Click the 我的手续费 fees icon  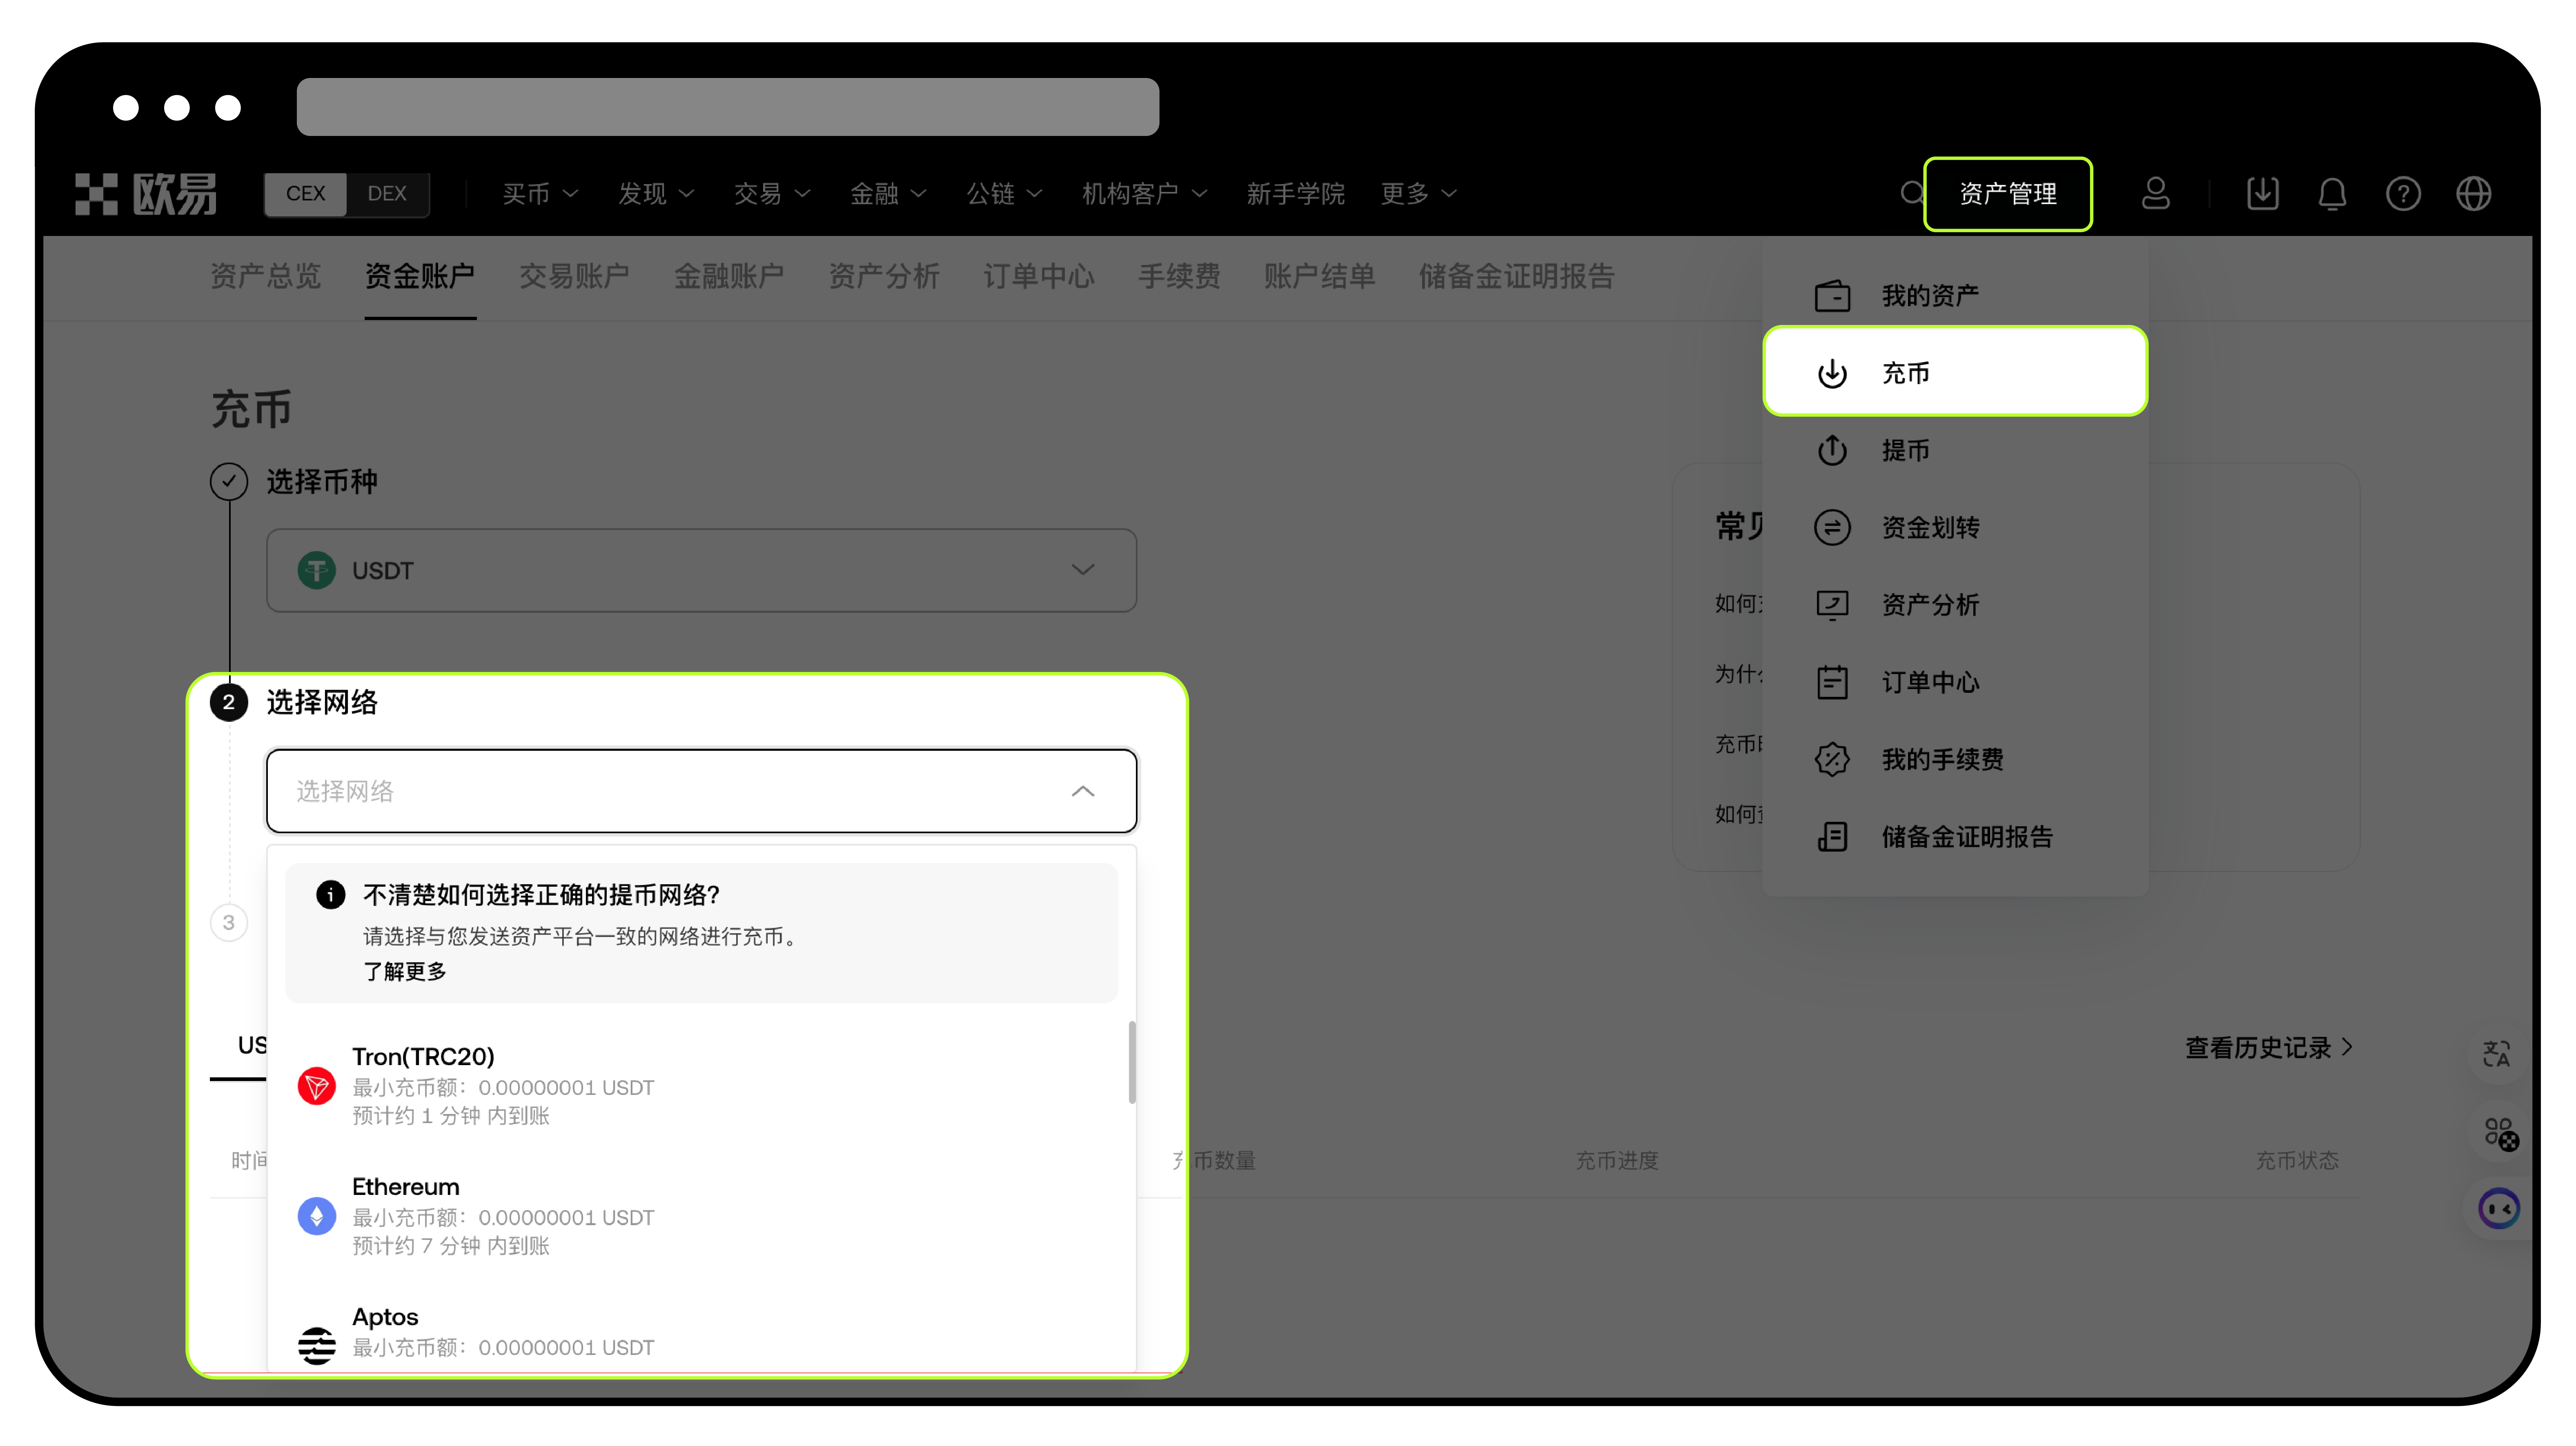[1833, 759]
